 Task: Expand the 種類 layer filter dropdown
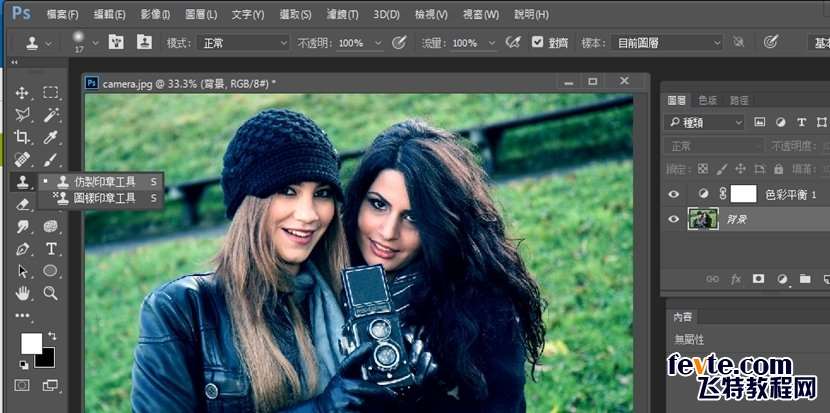point(705,122)
